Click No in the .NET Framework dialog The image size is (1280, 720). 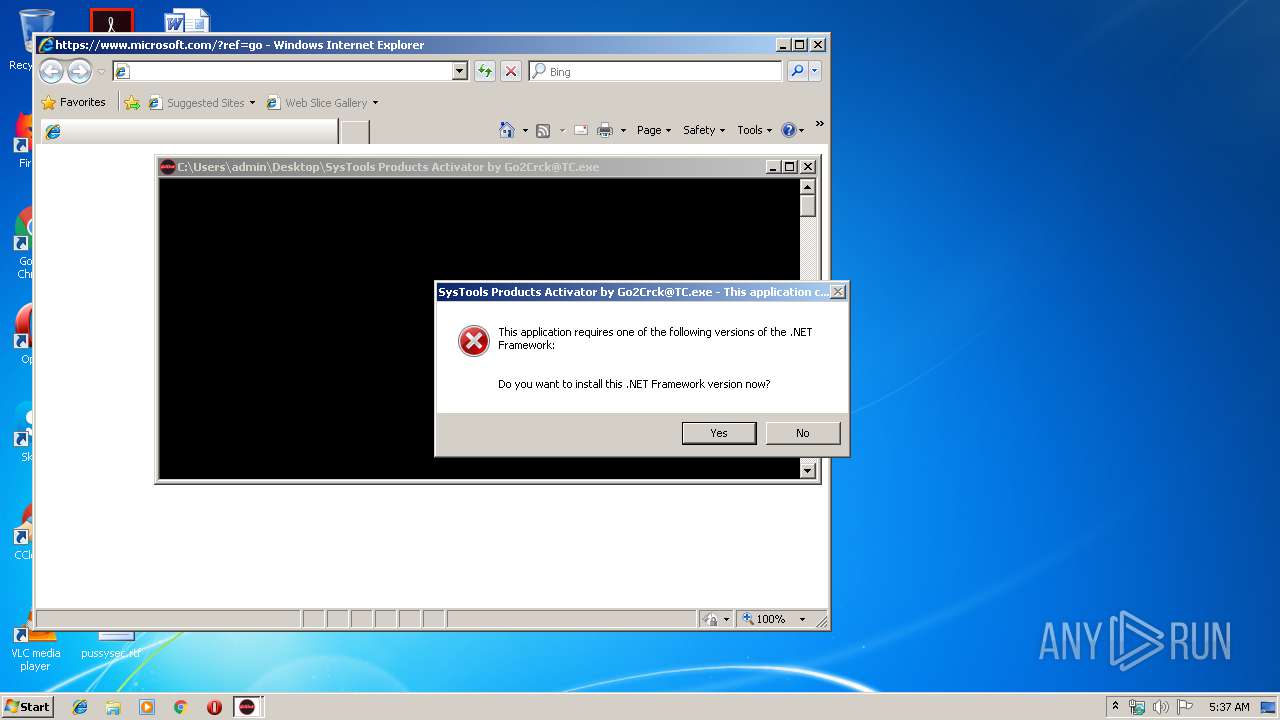click(802, 433)
